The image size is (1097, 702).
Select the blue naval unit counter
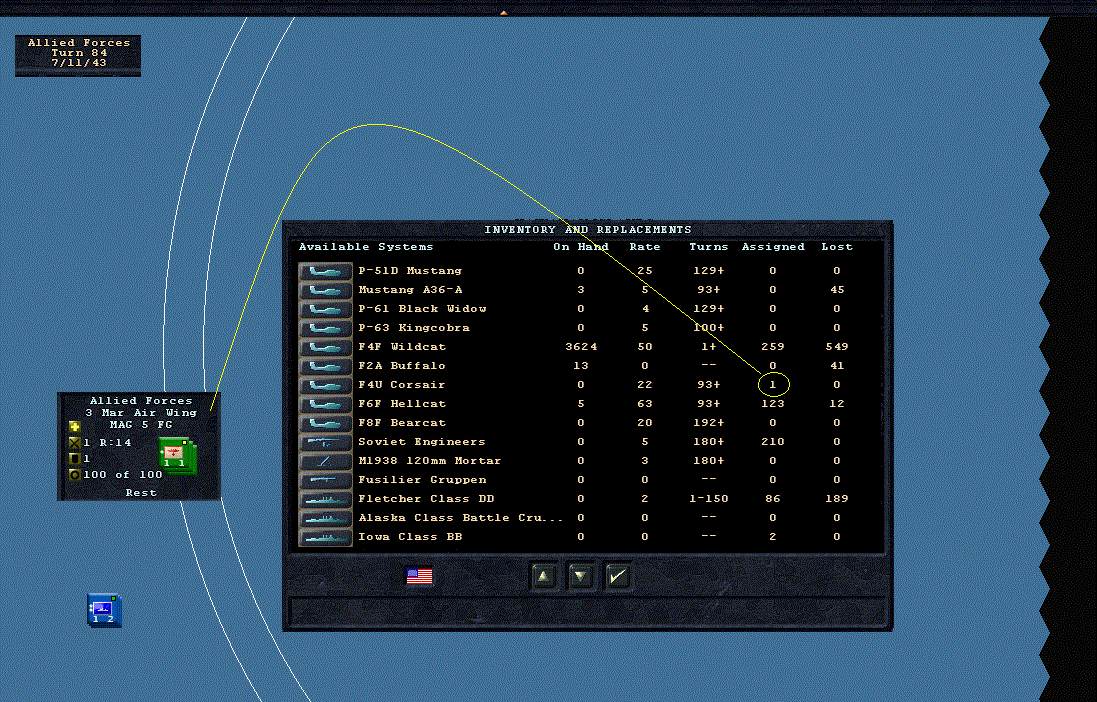pos(104,610)
